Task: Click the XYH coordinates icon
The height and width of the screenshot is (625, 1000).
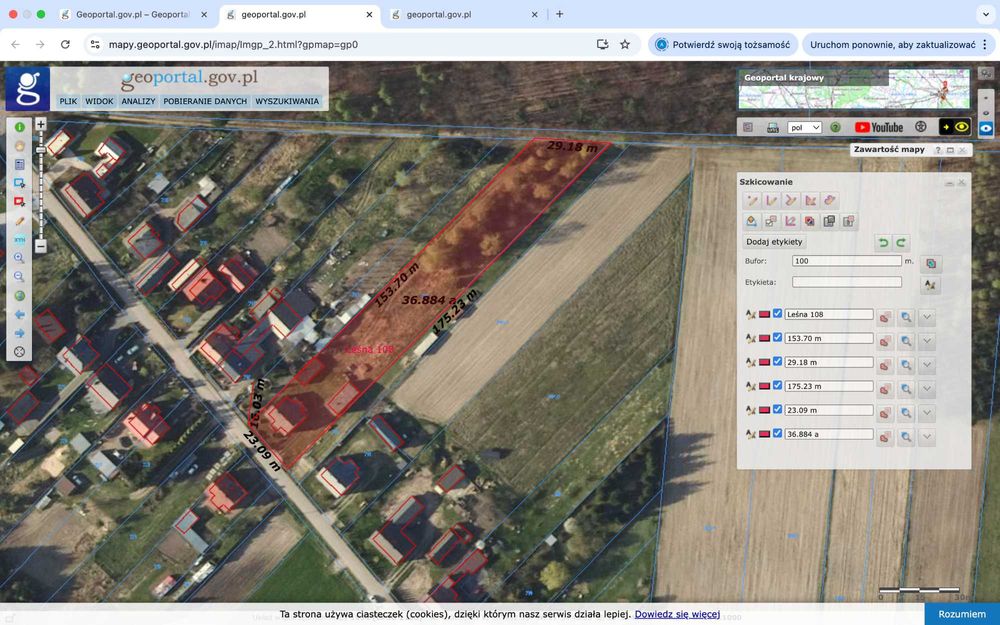Action: tap(19, 240)
